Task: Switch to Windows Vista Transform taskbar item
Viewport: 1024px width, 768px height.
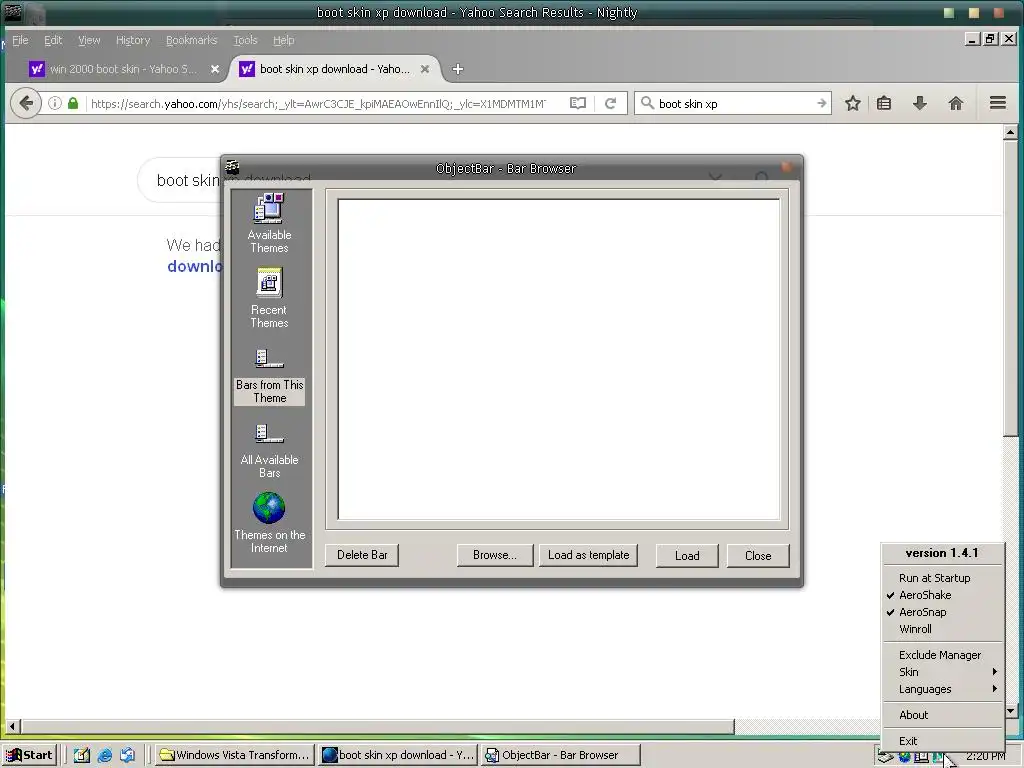Action: coord(236,755)
